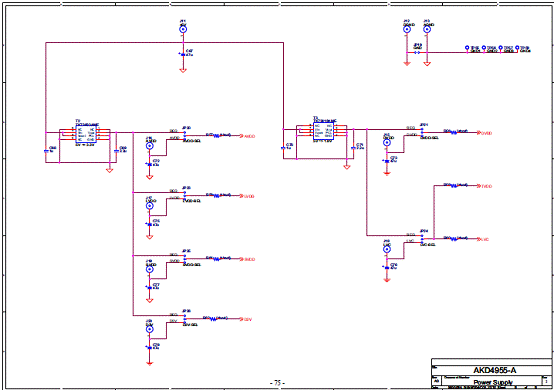Image resolution: width=554 pixels, height=390 pixels.
Task: Select the jumper between the two ground jacks
Action: tap(417, 53)
